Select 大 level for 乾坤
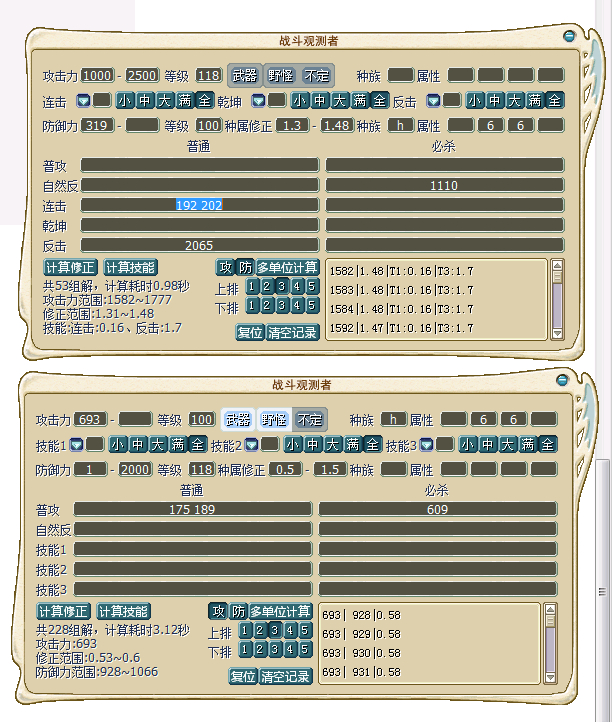The image size is (612, 722). coord(340,100)
